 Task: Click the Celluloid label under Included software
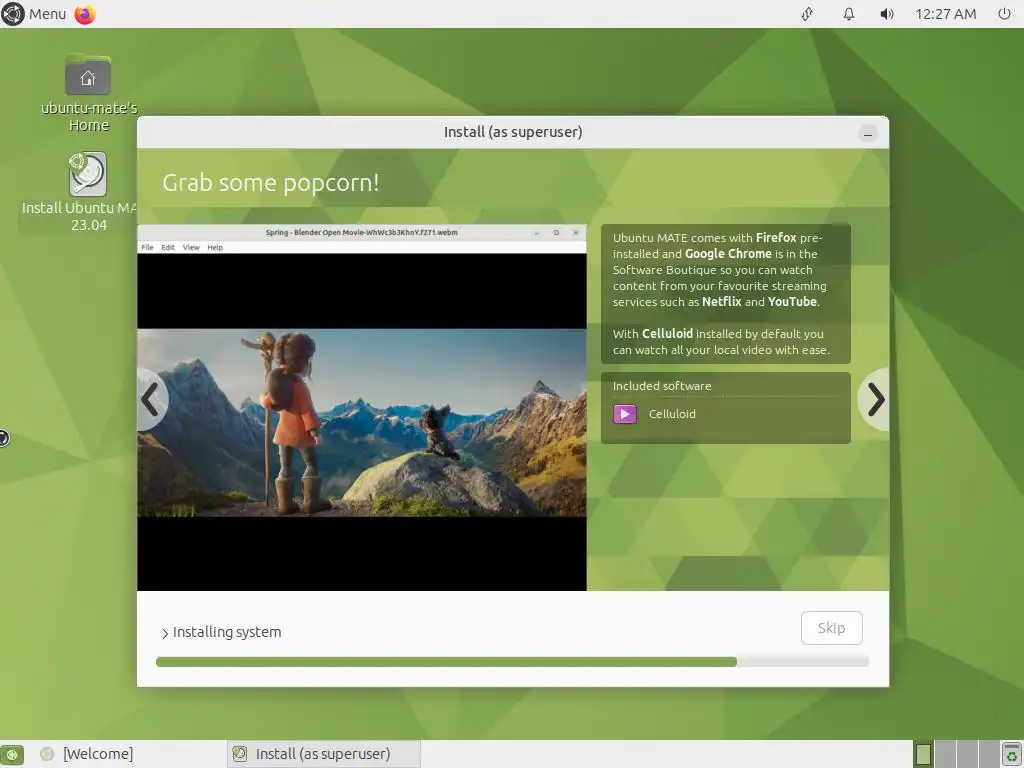pos(672,414)
